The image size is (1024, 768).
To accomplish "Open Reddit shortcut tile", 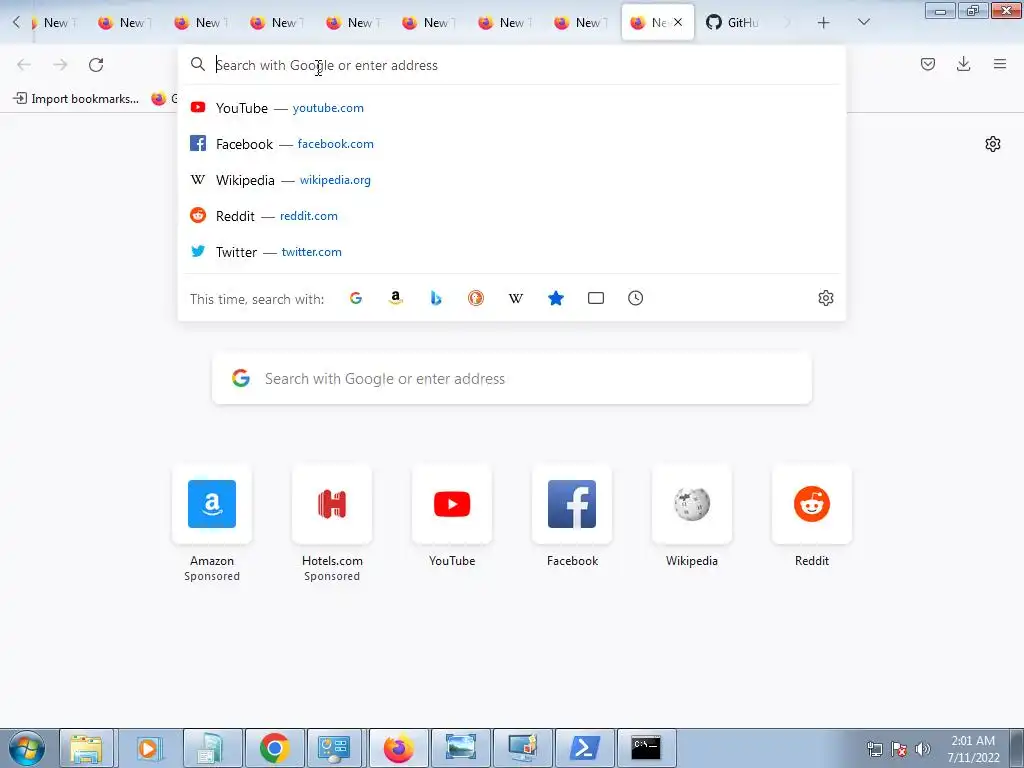I will click(x=812, y=504).
